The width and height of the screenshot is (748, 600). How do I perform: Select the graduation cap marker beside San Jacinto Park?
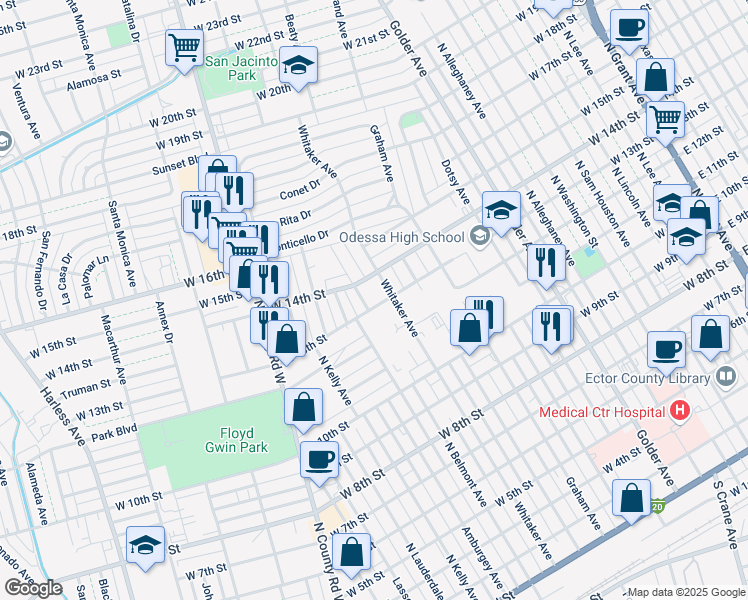[298, 65]
